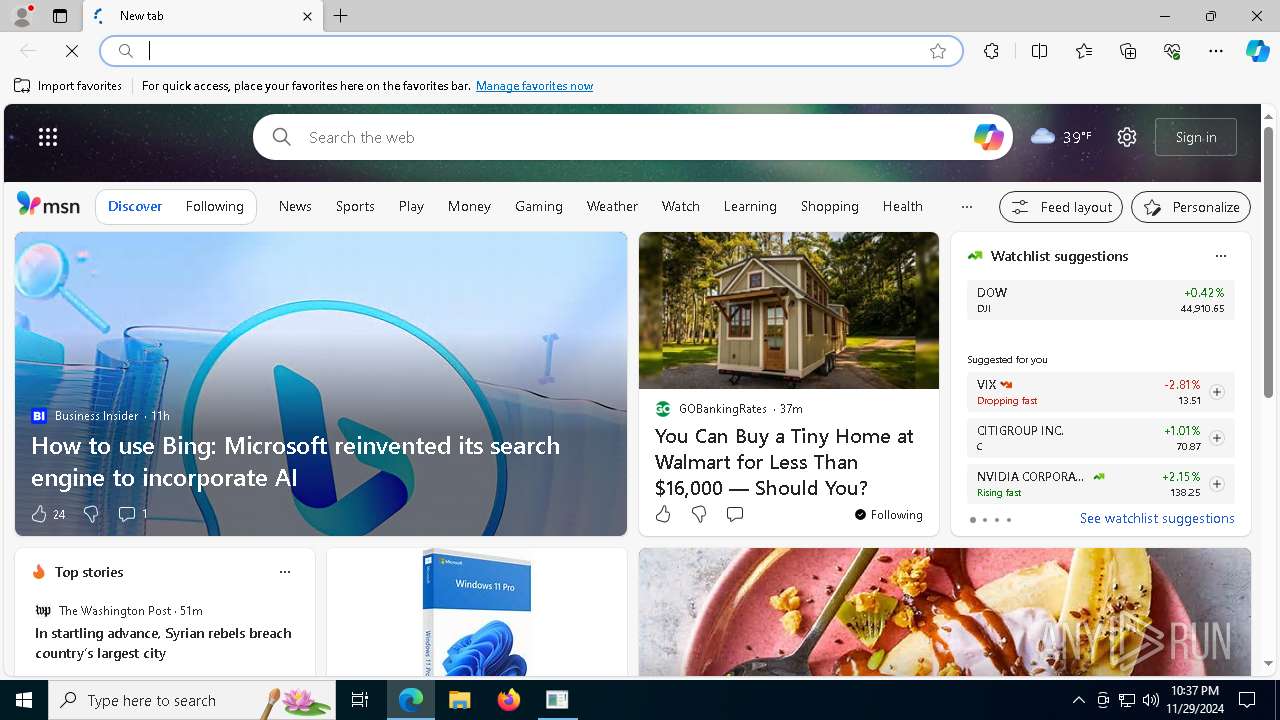Open the DOW index row

point(1101,300)
